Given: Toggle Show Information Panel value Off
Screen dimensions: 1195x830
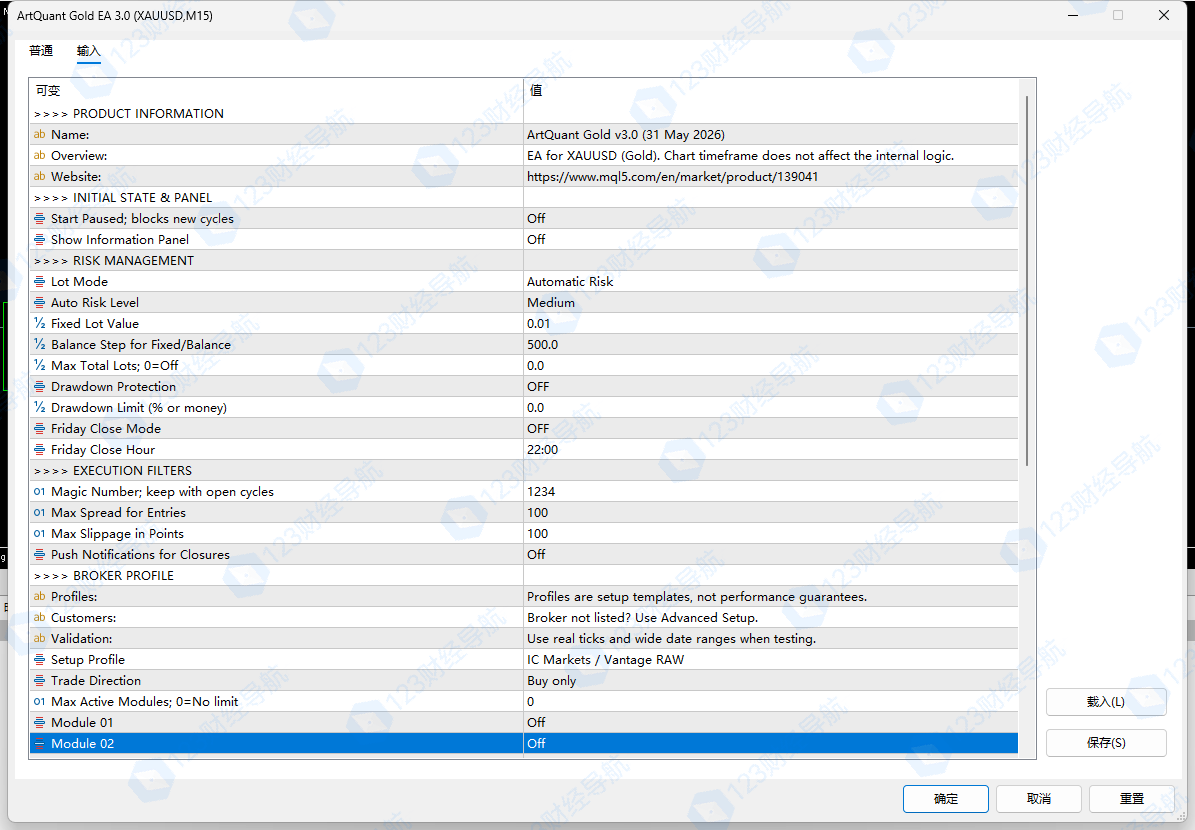Looking at the screenshot, I should pos(771,239).
